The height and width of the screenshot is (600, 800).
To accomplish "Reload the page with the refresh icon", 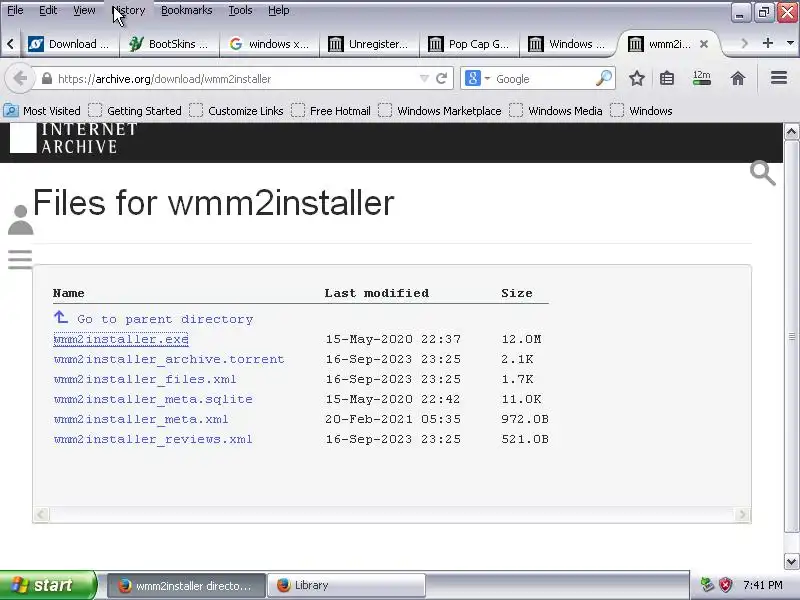I will click(442, 79).
